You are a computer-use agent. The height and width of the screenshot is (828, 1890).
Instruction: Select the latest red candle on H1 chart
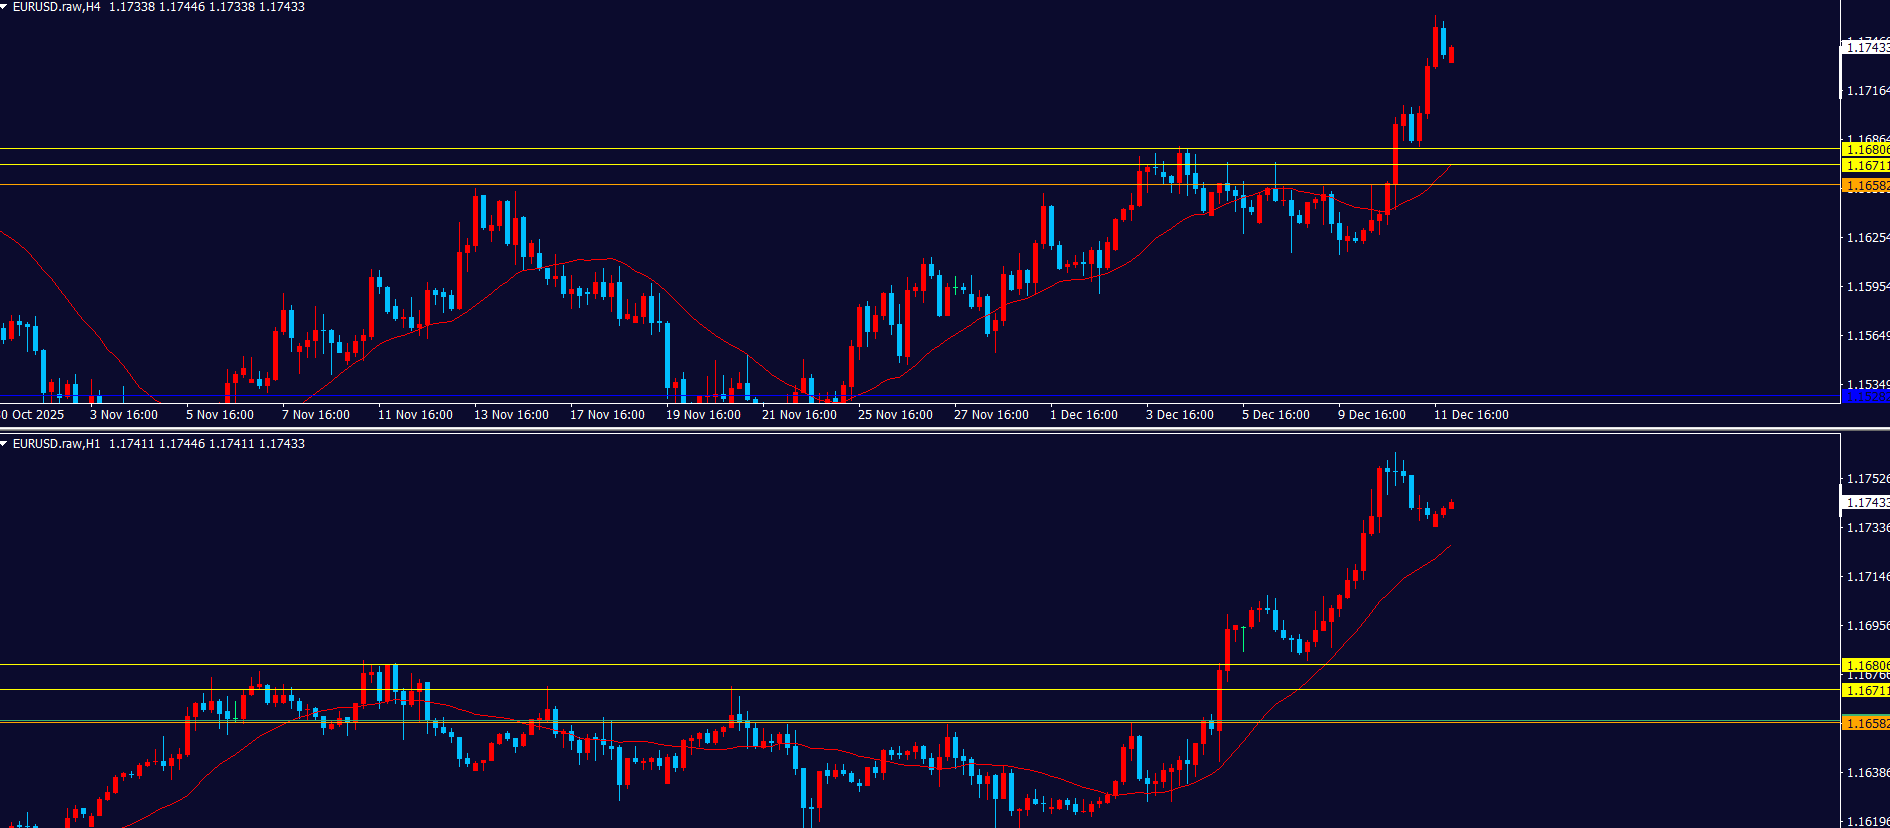click(1451, 506)
